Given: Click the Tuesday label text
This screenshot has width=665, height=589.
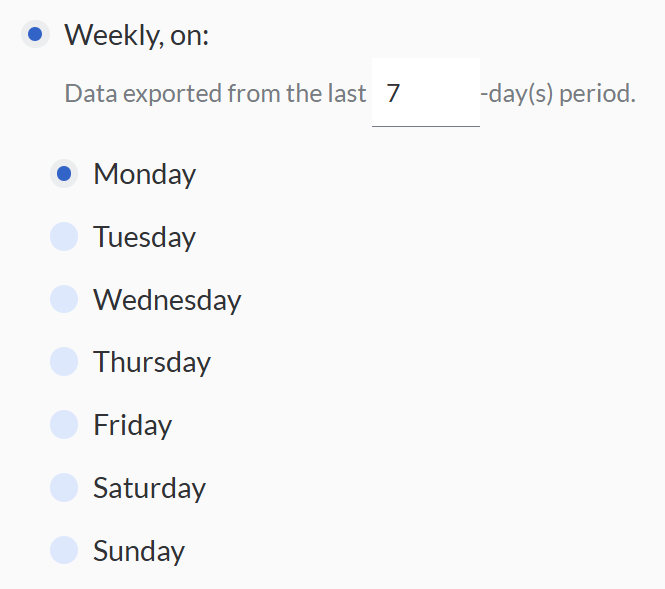Looking at the screenshot, I should 144,237.
